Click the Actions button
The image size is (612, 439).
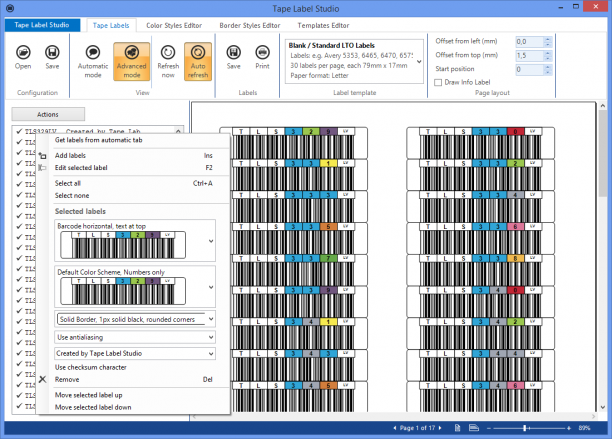(48, 114)
